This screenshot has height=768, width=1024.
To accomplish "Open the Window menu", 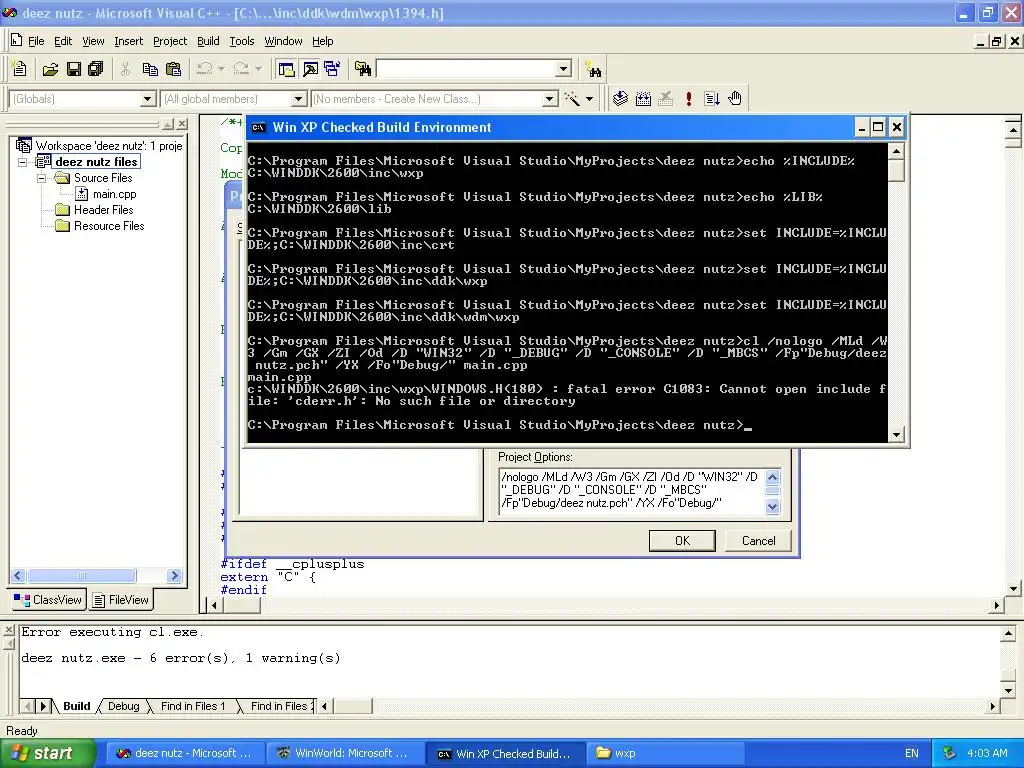I will (283, 41).
